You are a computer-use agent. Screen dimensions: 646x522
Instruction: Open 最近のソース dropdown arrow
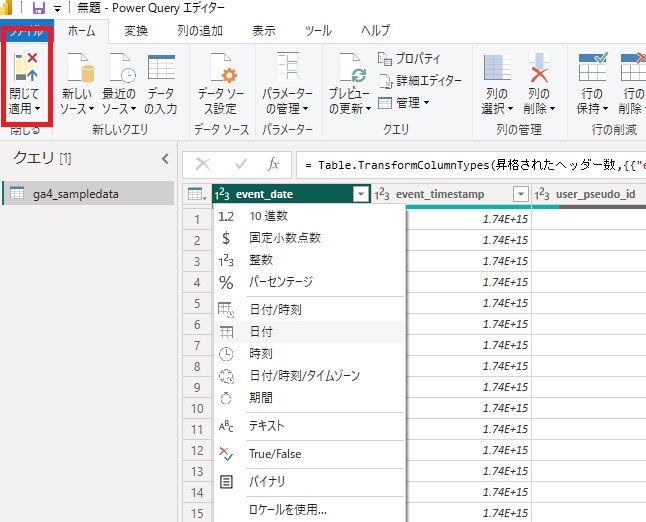click(133, 109)
